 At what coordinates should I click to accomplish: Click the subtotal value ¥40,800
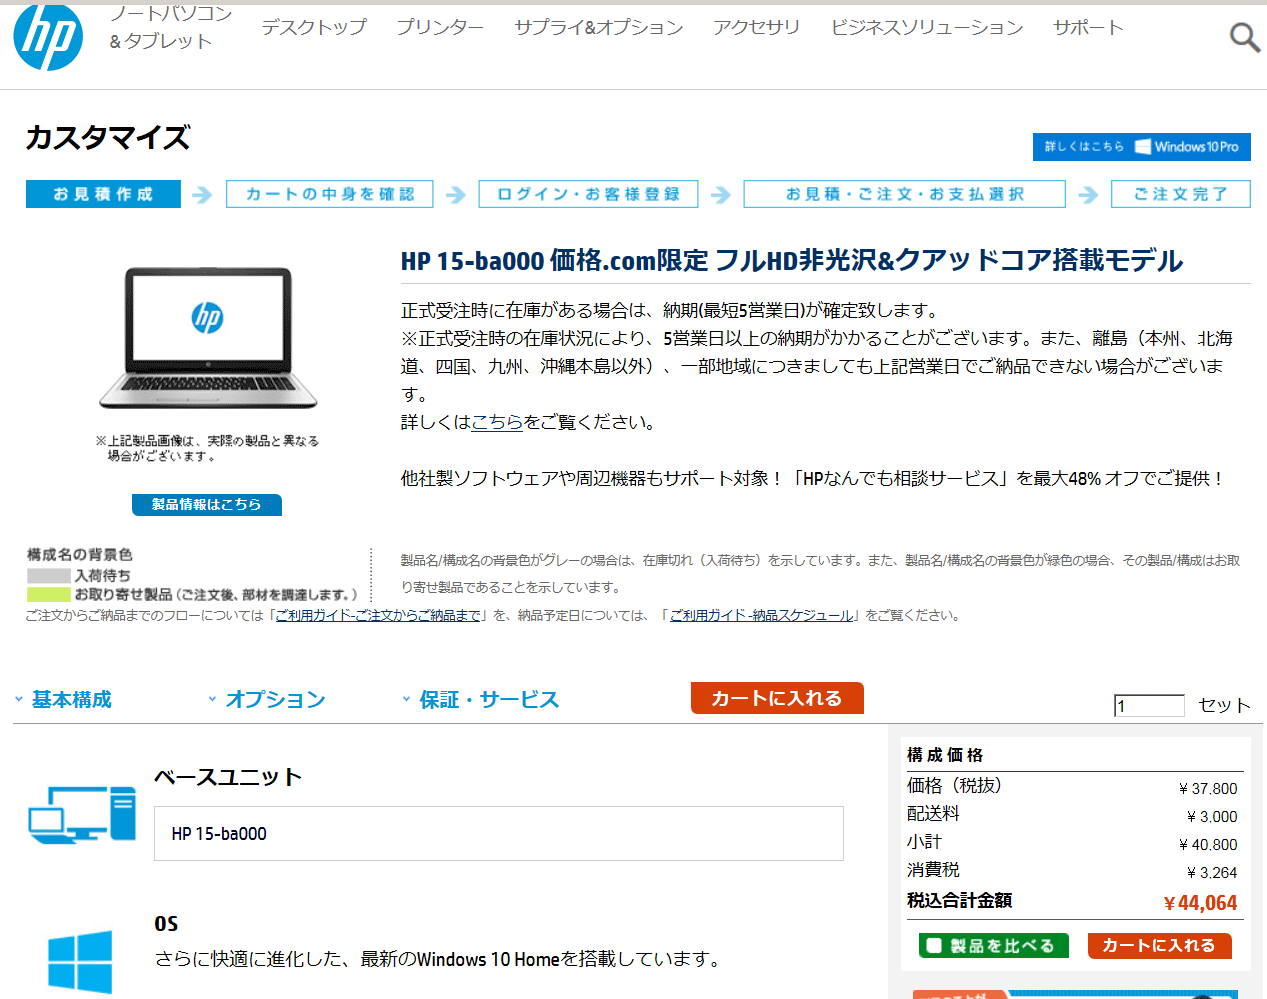pos(1208,845)
